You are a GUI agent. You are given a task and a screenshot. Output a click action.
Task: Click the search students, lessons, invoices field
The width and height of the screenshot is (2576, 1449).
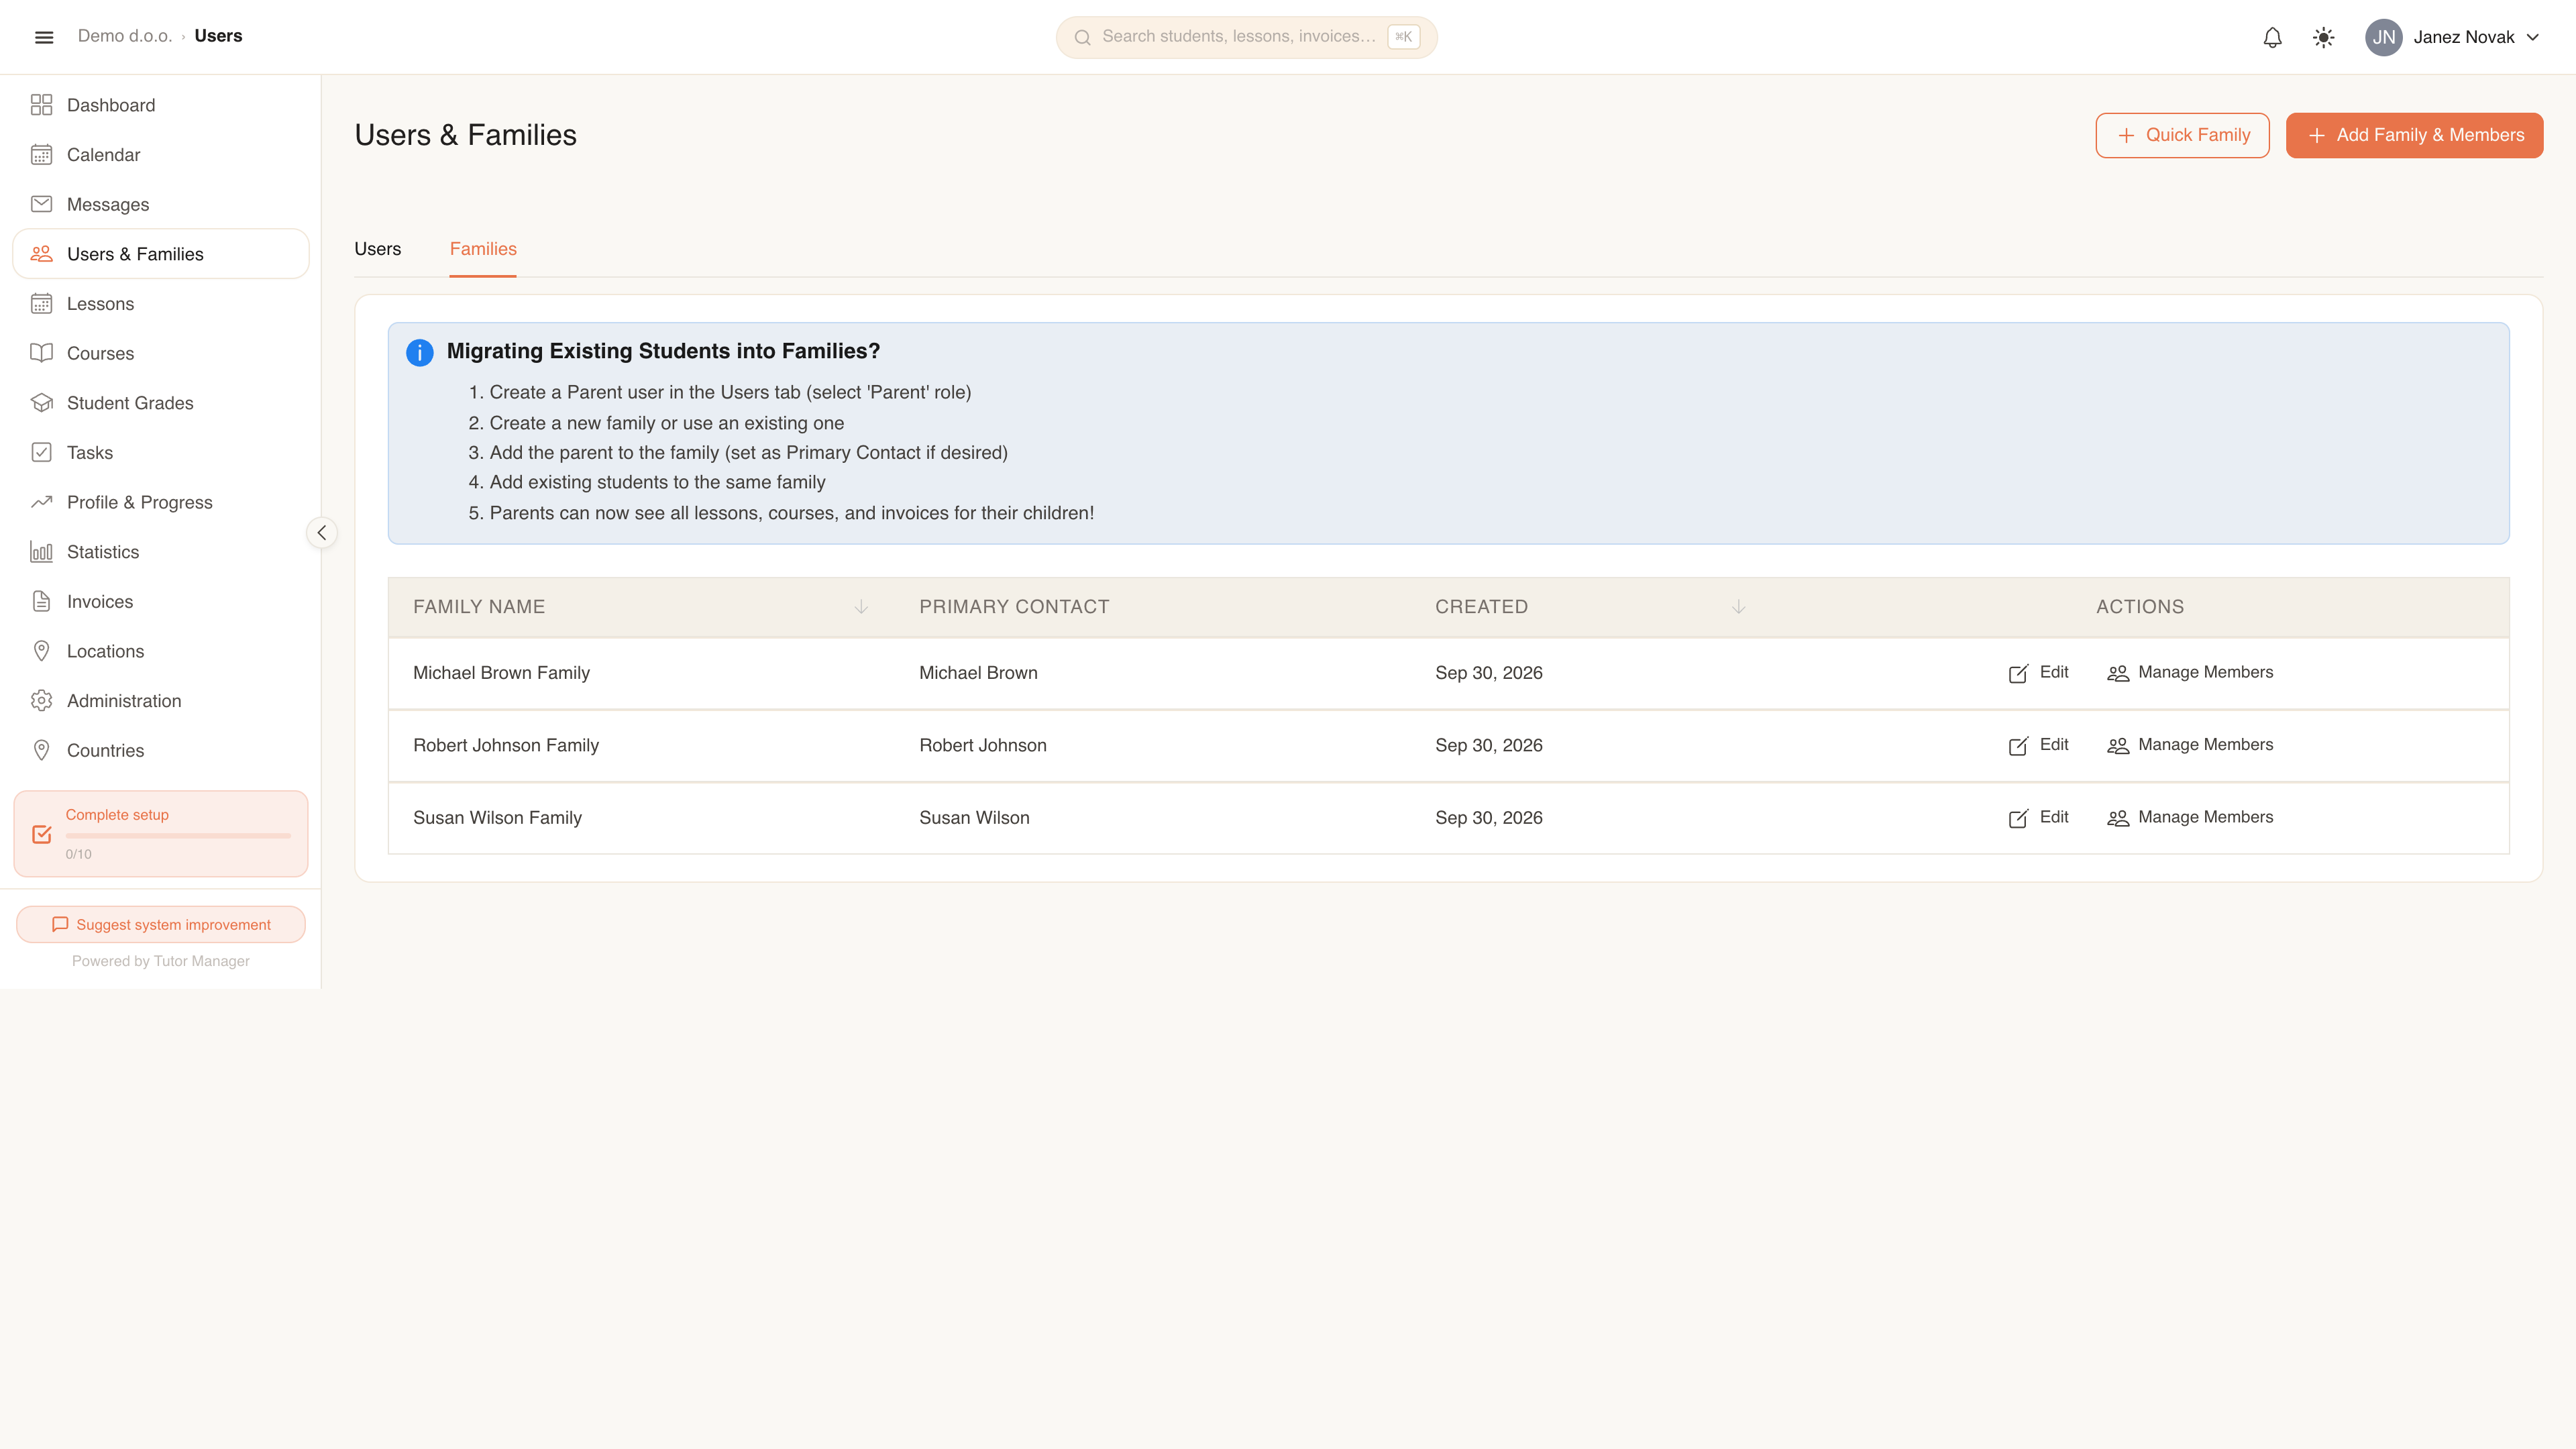coord(1246,37)
